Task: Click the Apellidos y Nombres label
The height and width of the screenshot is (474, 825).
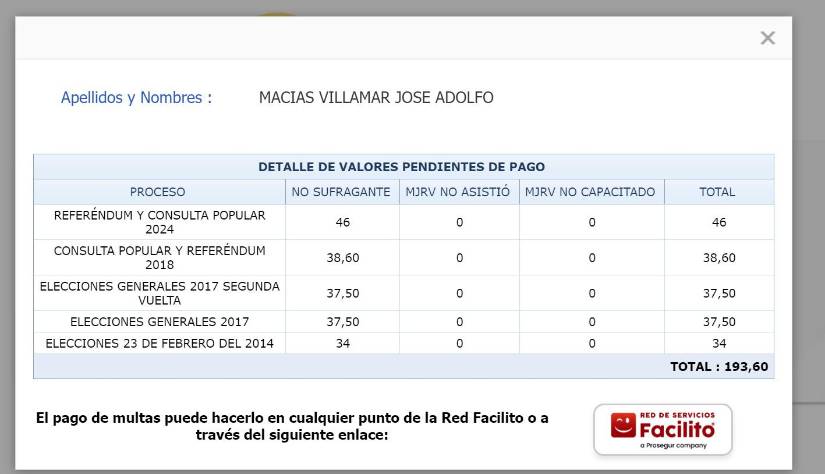Action: (136, 98)
